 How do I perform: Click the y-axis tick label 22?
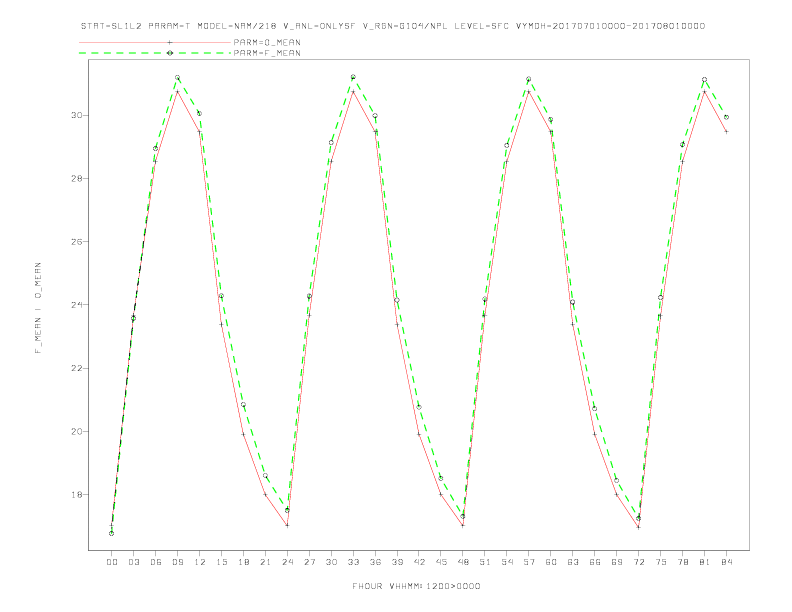click(76, 368)
